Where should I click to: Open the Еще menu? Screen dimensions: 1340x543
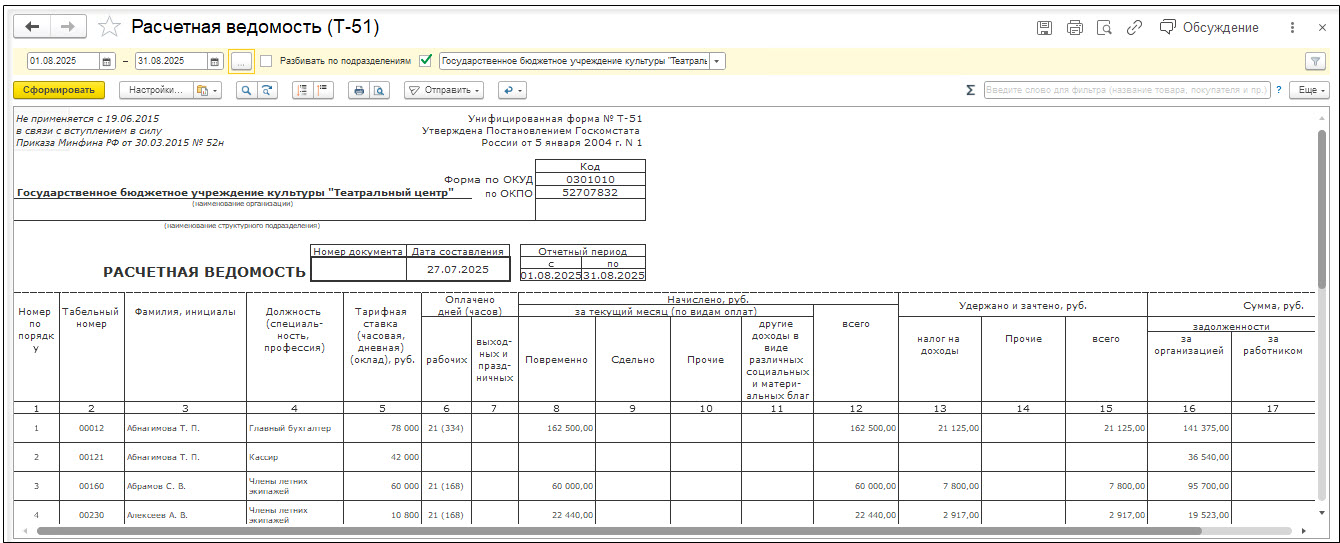[x=1309, y=90]
